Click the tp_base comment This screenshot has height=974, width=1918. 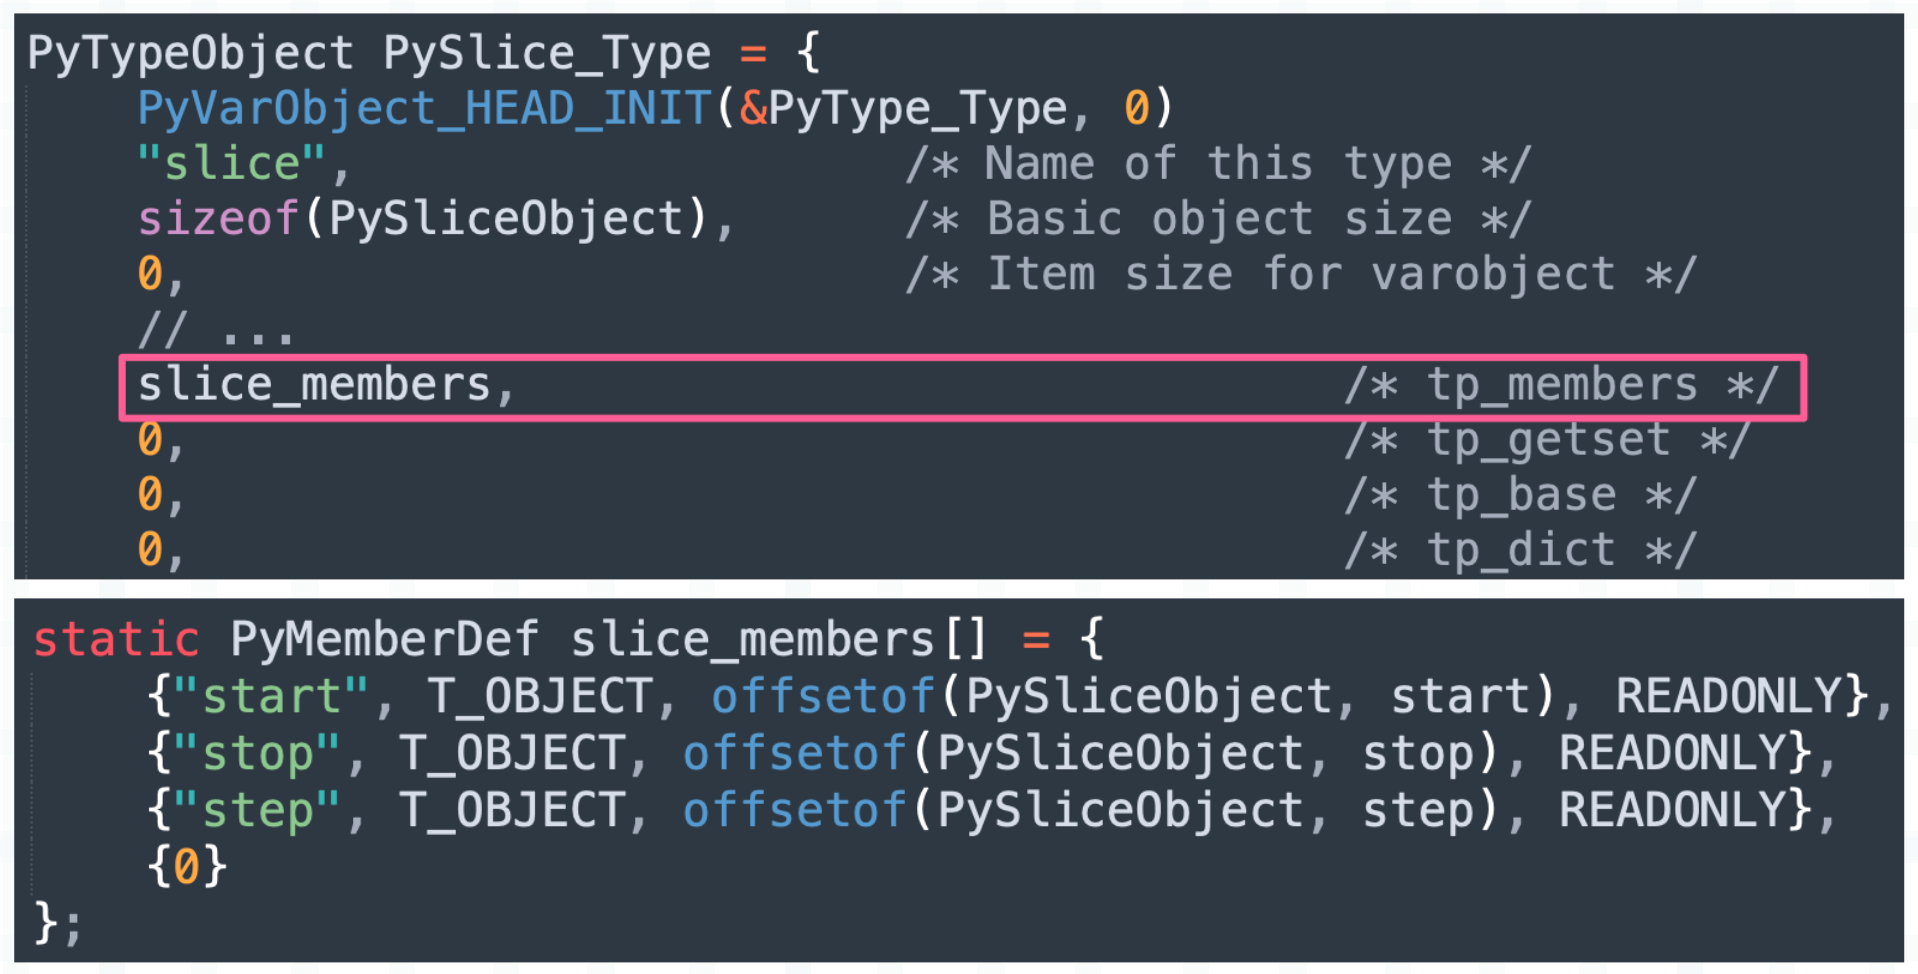click(x=1520, y=495)
